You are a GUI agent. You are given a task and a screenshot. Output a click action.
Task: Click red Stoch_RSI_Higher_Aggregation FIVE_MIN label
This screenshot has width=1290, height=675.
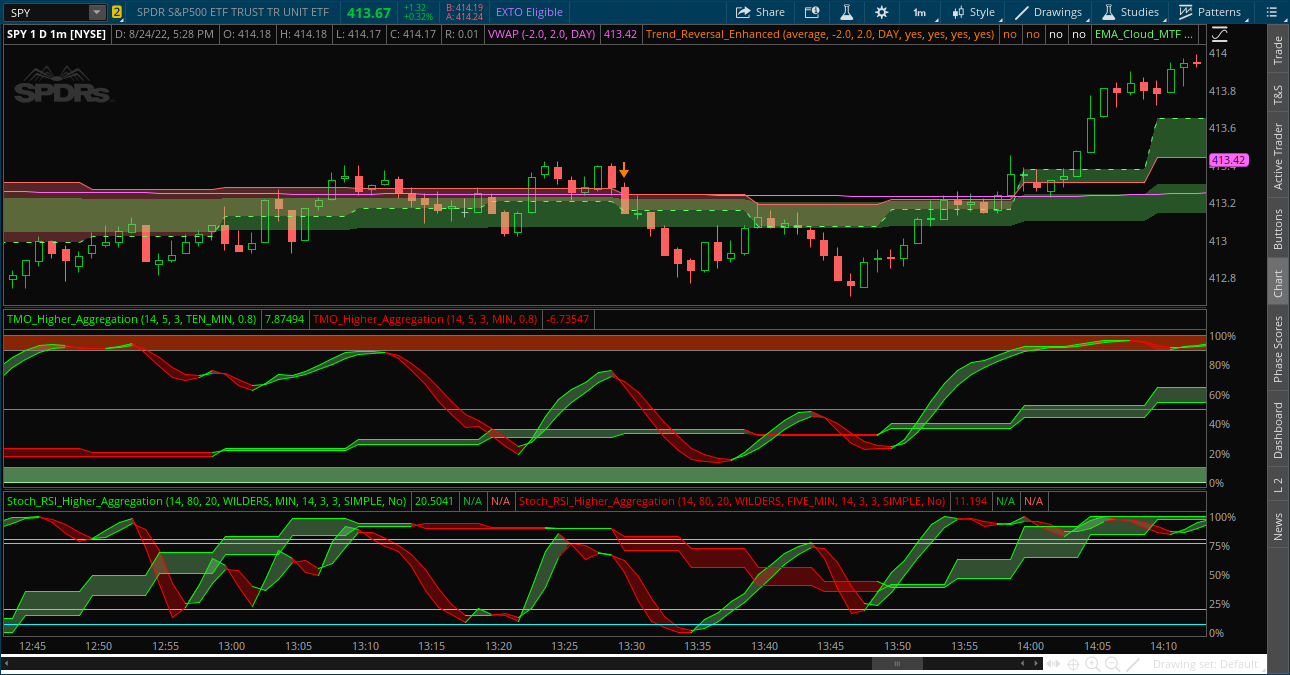pos(731,501)
